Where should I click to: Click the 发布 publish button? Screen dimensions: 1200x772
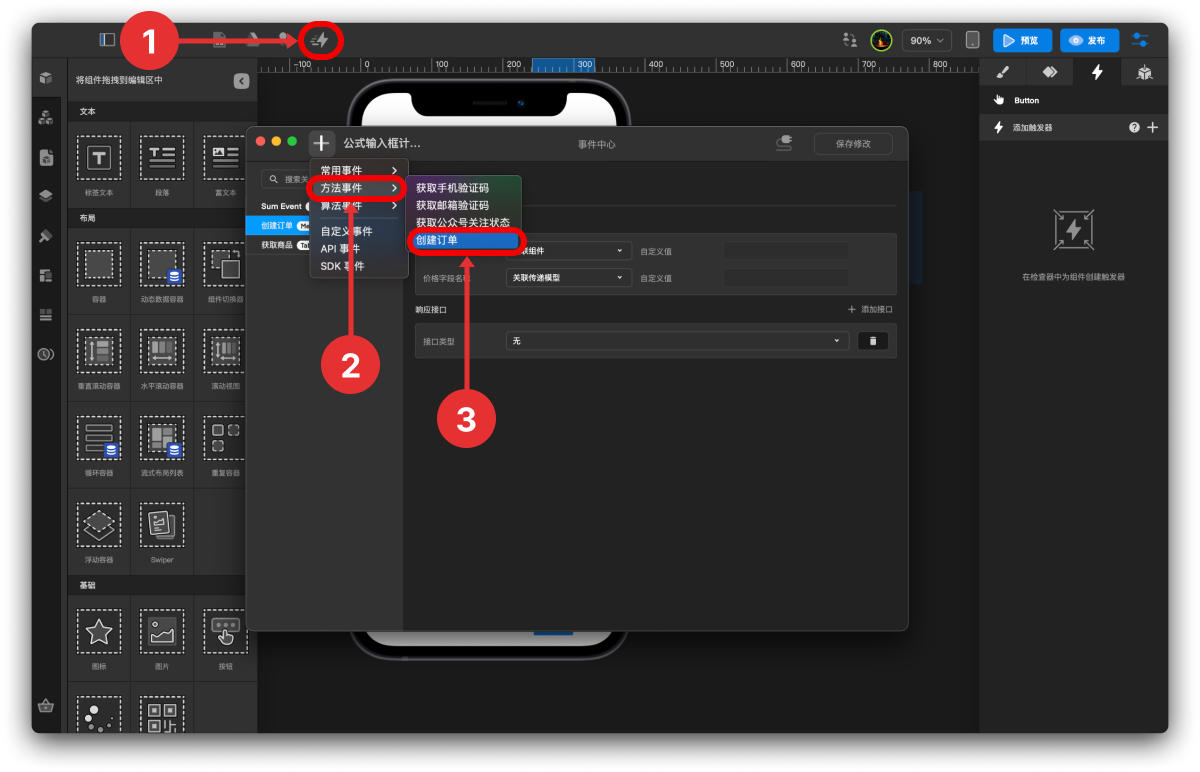(x=1089, y=40)
